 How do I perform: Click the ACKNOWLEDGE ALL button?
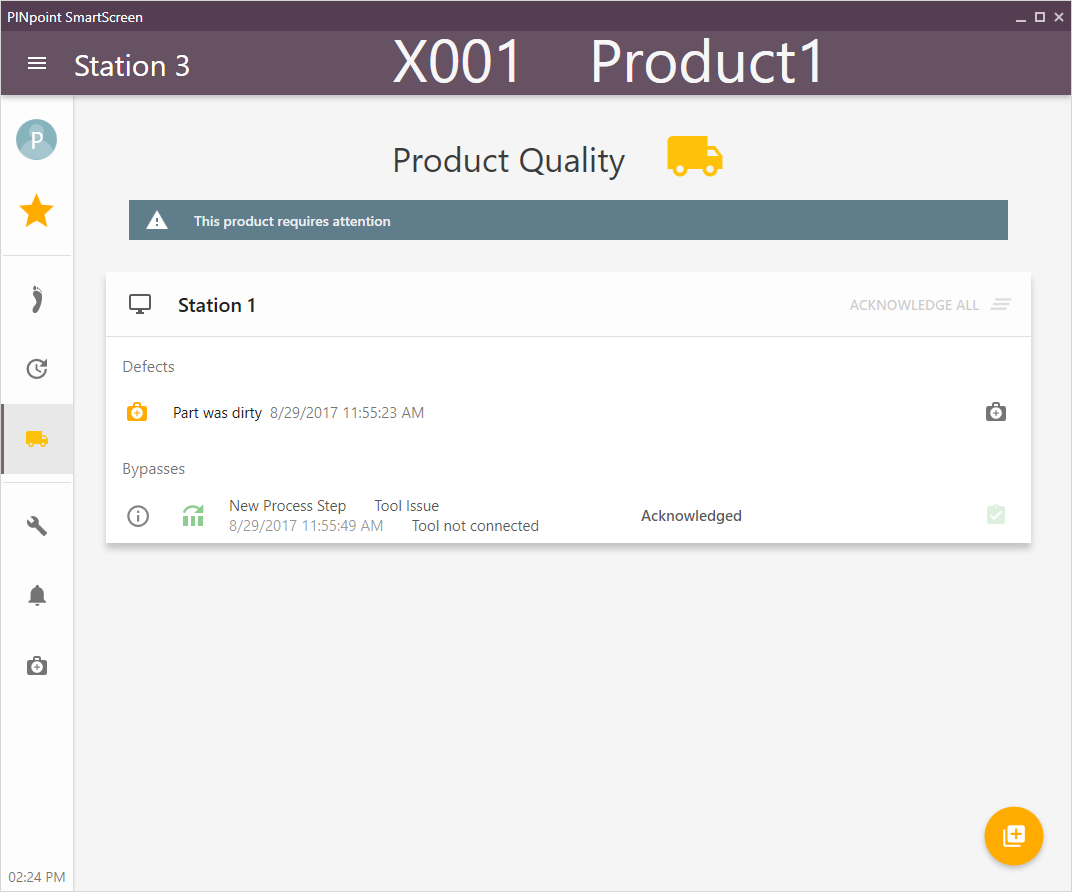(x=913, y=305)
